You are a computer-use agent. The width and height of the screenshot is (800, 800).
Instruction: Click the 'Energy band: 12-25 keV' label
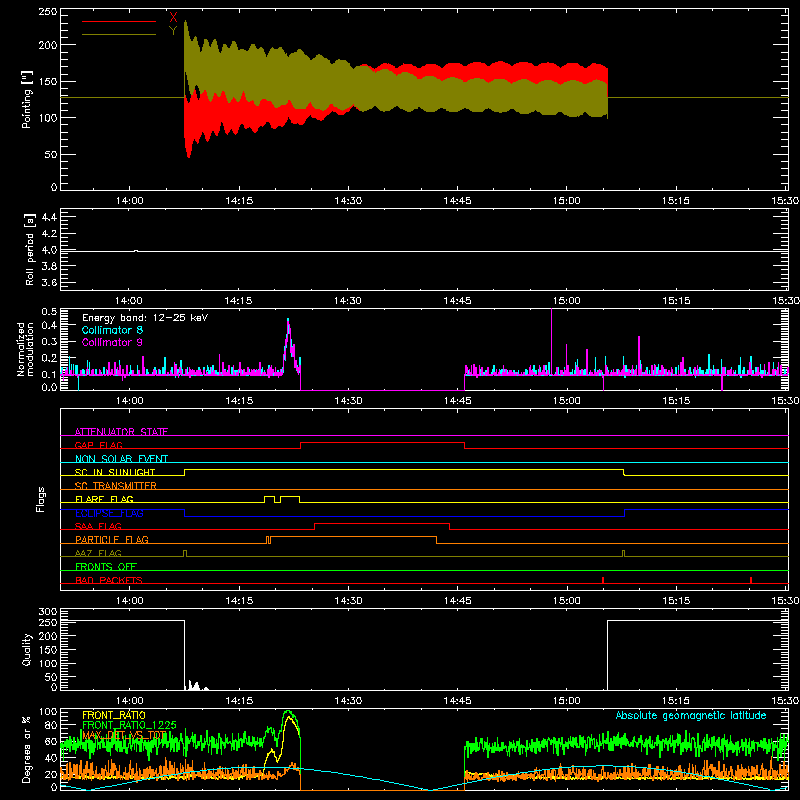(145, 318)
